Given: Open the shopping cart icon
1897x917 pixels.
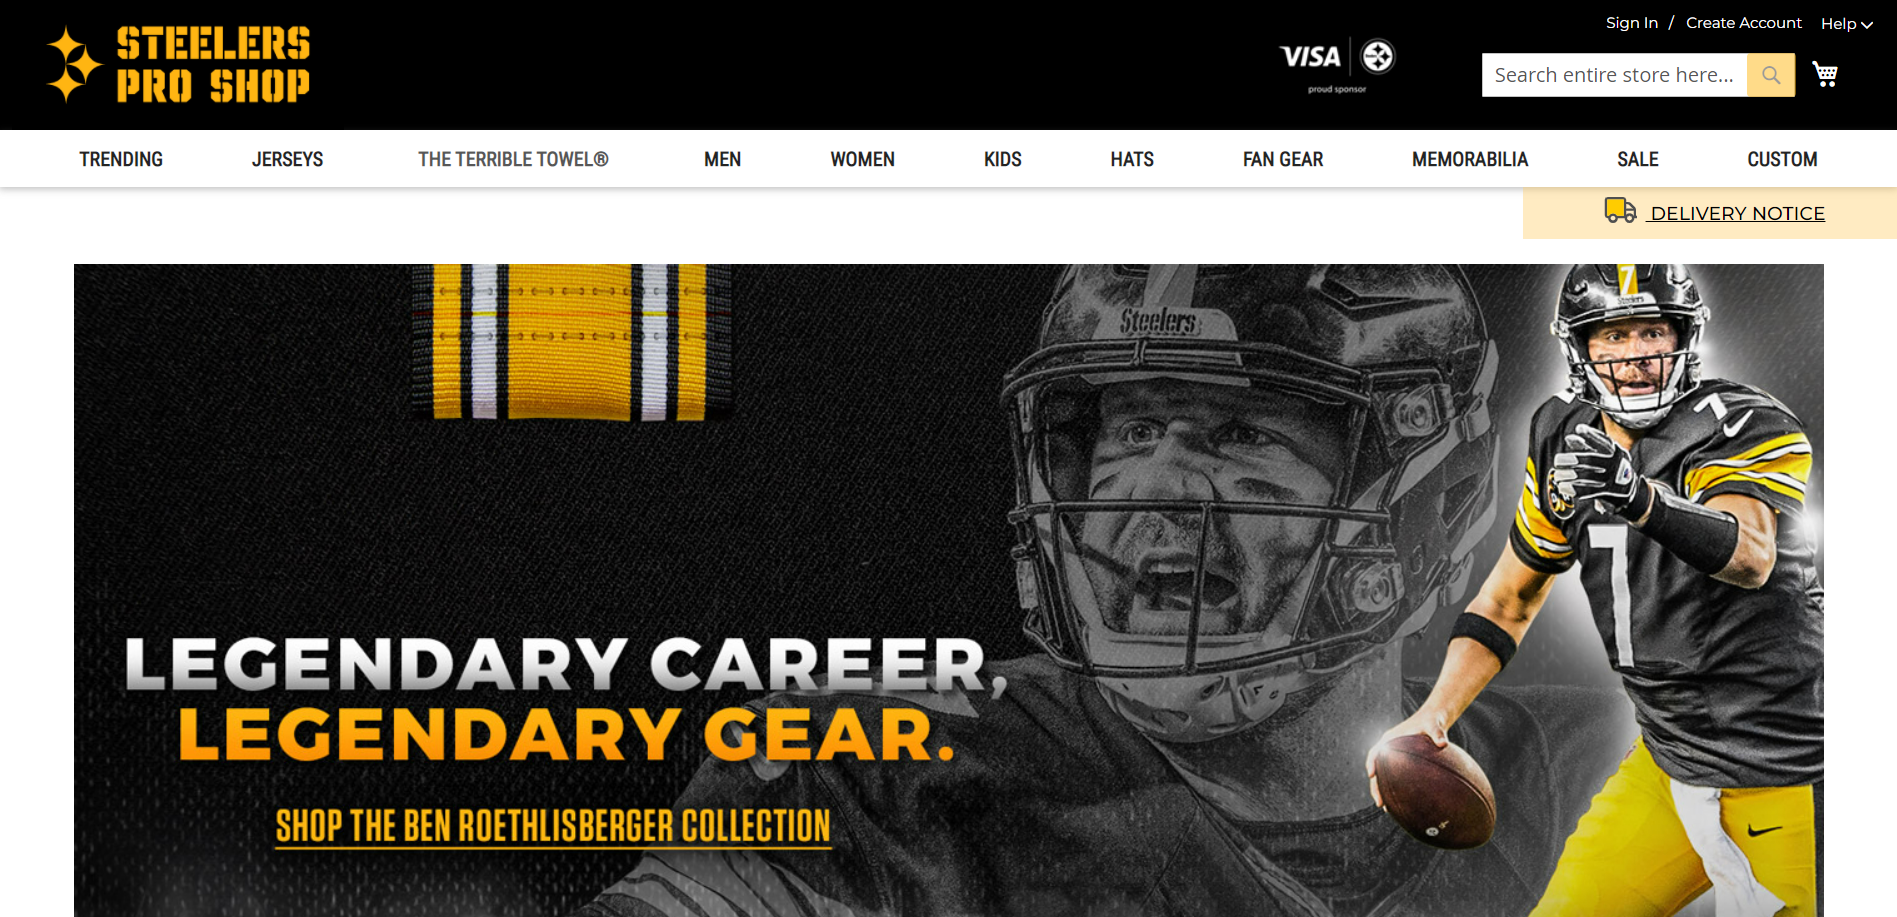Looking at the screenshot, I should point(1825,75).
